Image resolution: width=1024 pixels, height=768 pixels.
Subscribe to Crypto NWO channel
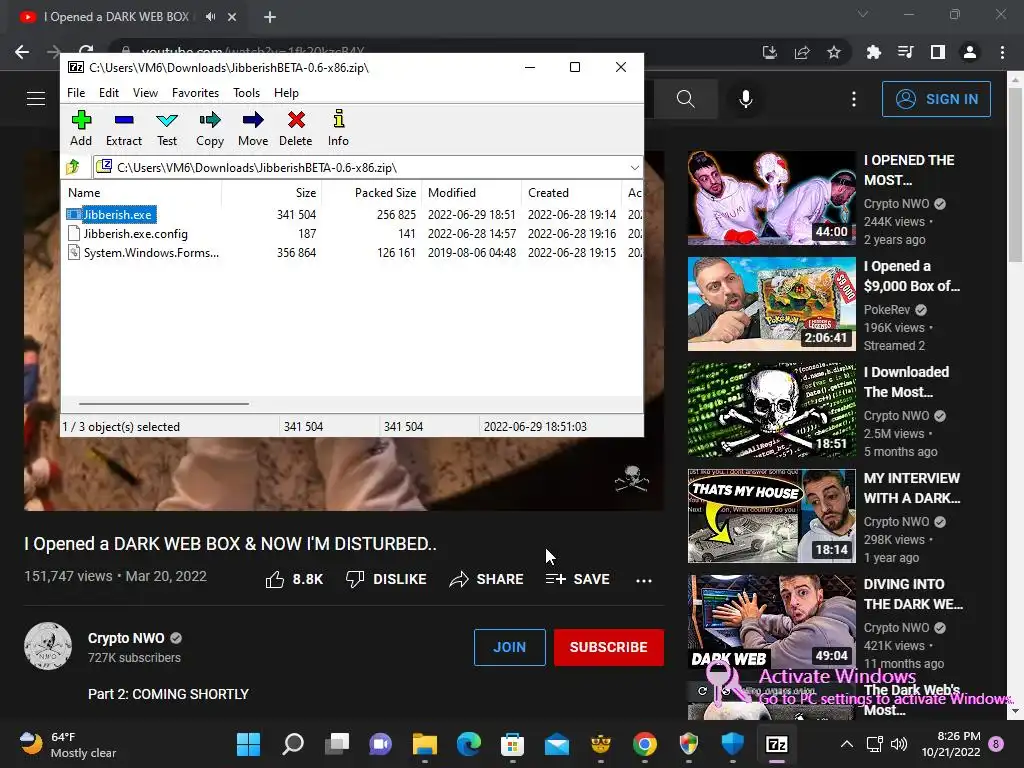click(609, 647)
